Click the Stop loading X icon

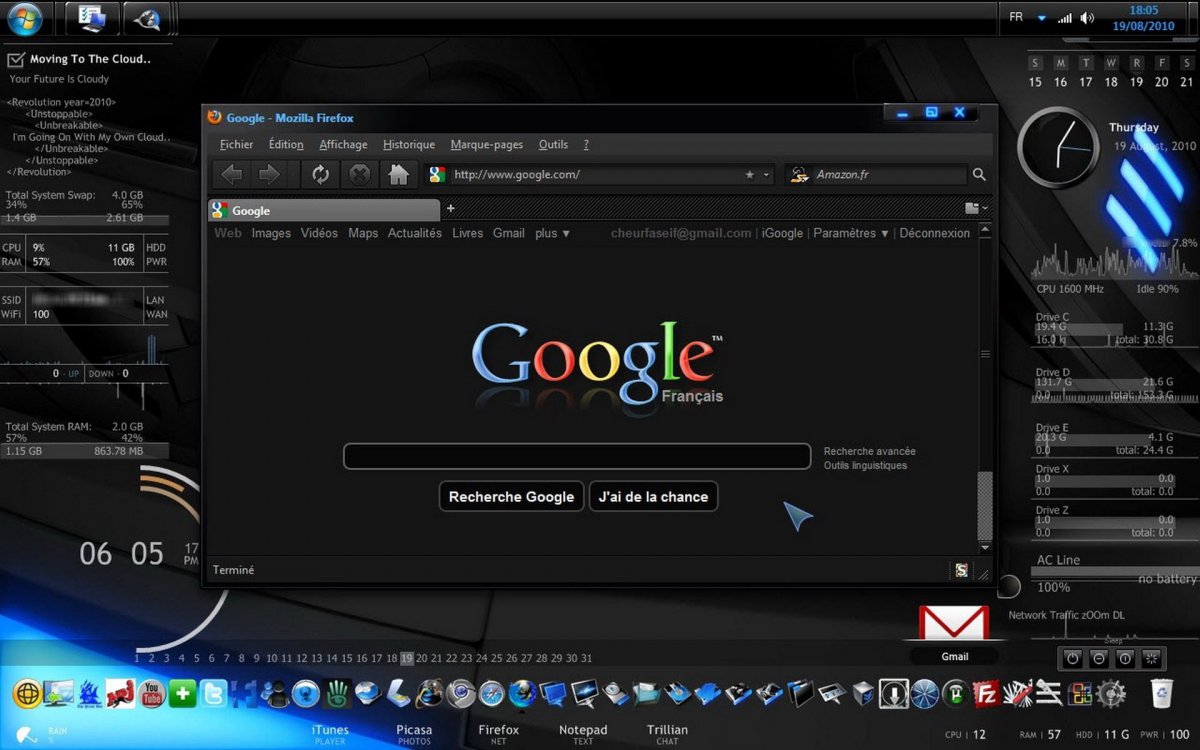click(x=359, y=175)
